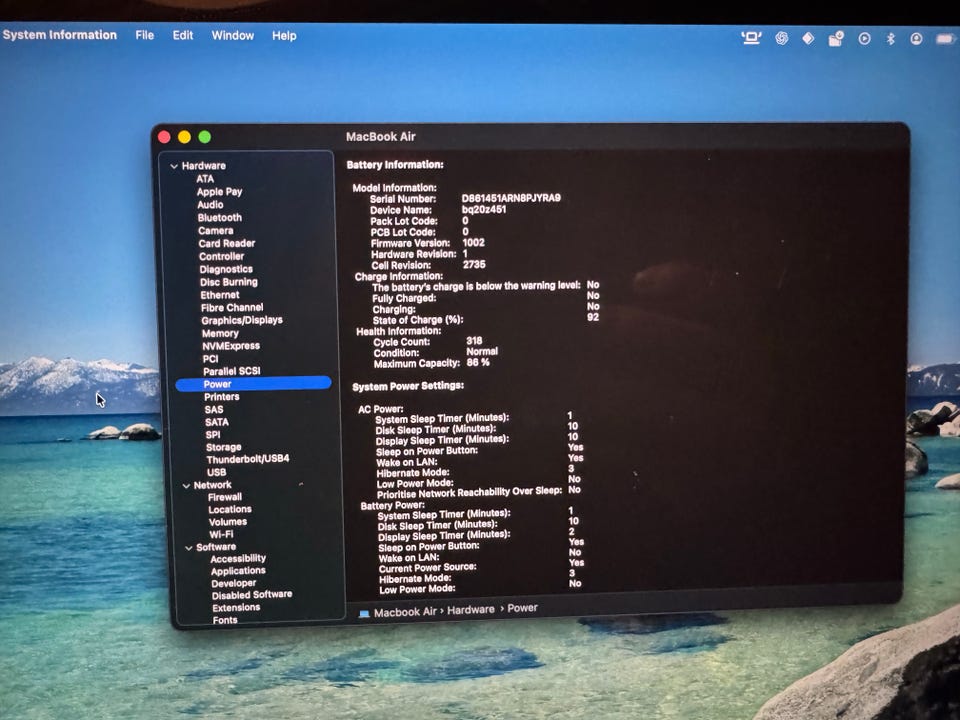Click the Now Playing menu bar icon

864,39
